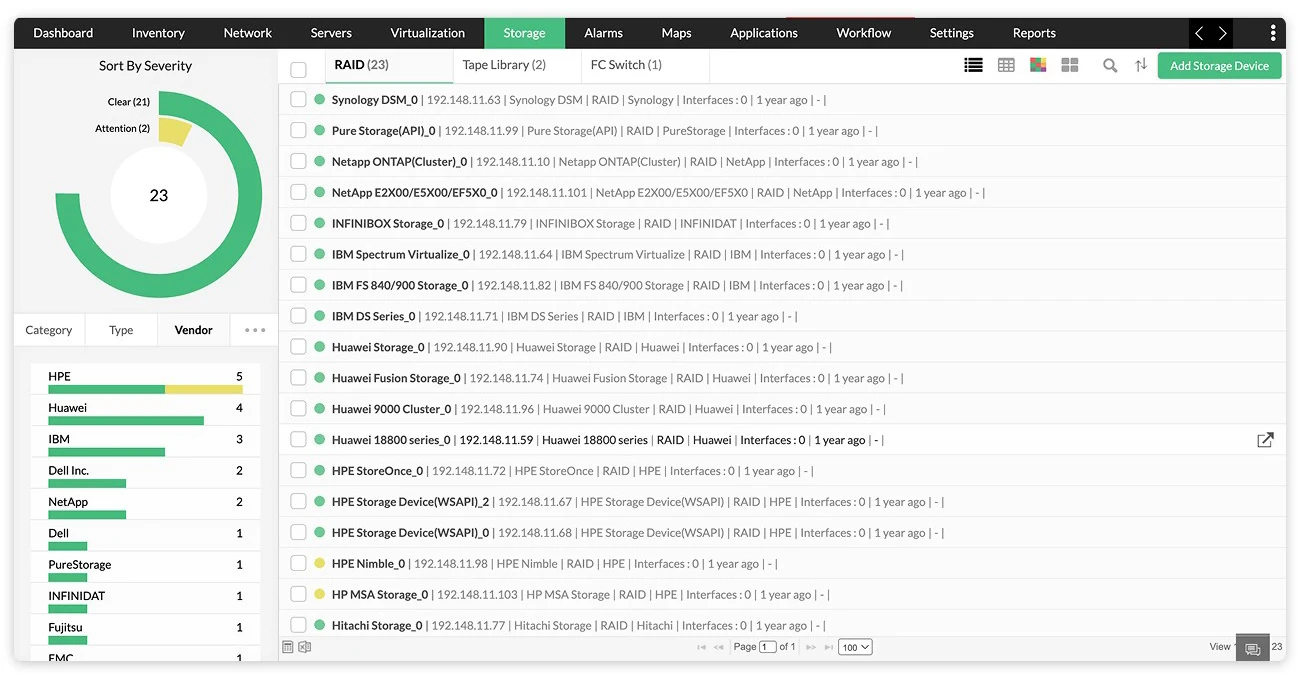
Task: Open IBM FS 840/900 Storage_0 device link
Action: [x=400, y=286]
